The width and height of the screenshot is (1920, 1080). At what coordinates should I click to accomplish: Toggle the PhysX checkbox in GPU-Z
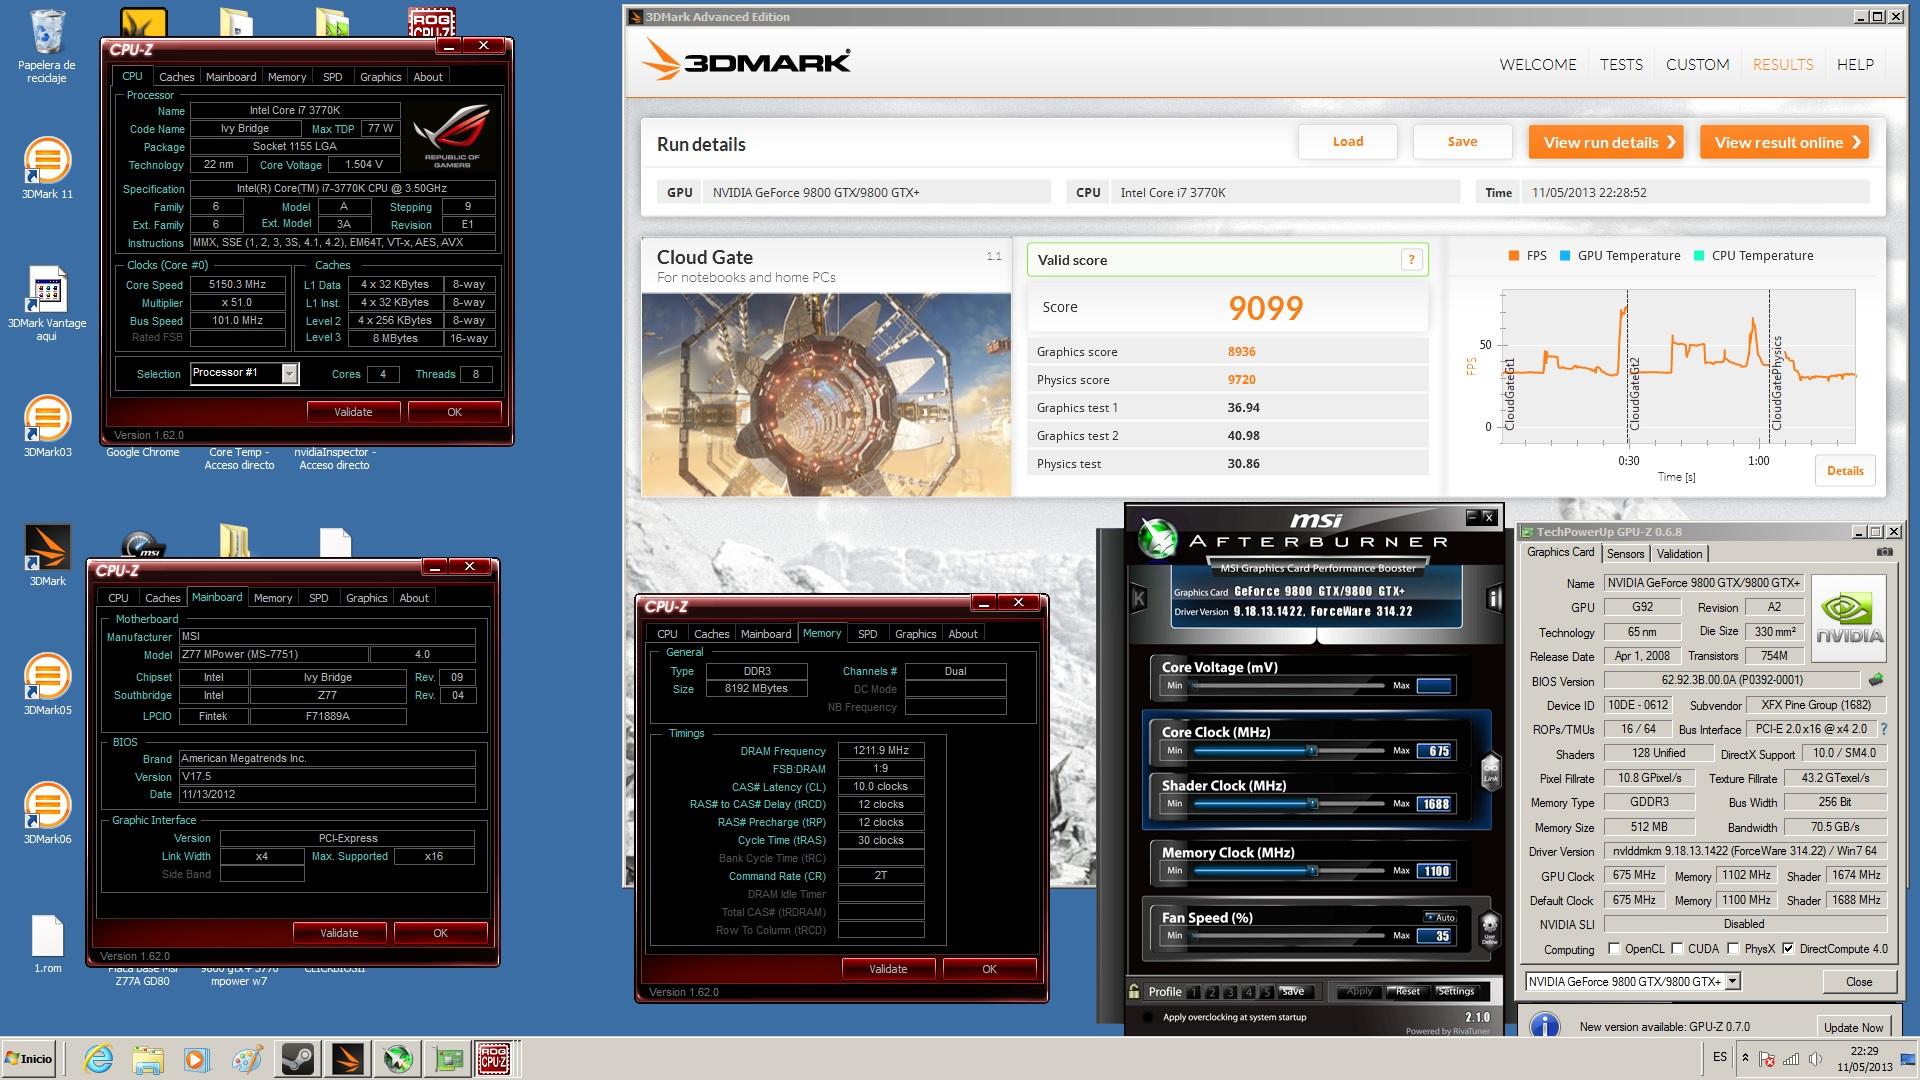coord(1733,948)
